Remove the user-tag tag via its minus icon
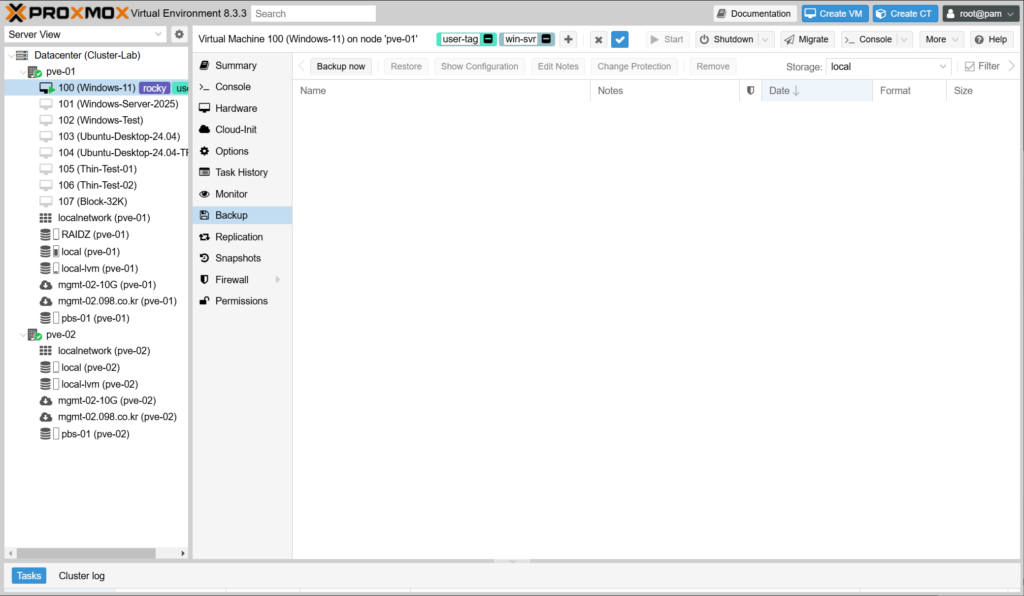 (x=487, y=39)
